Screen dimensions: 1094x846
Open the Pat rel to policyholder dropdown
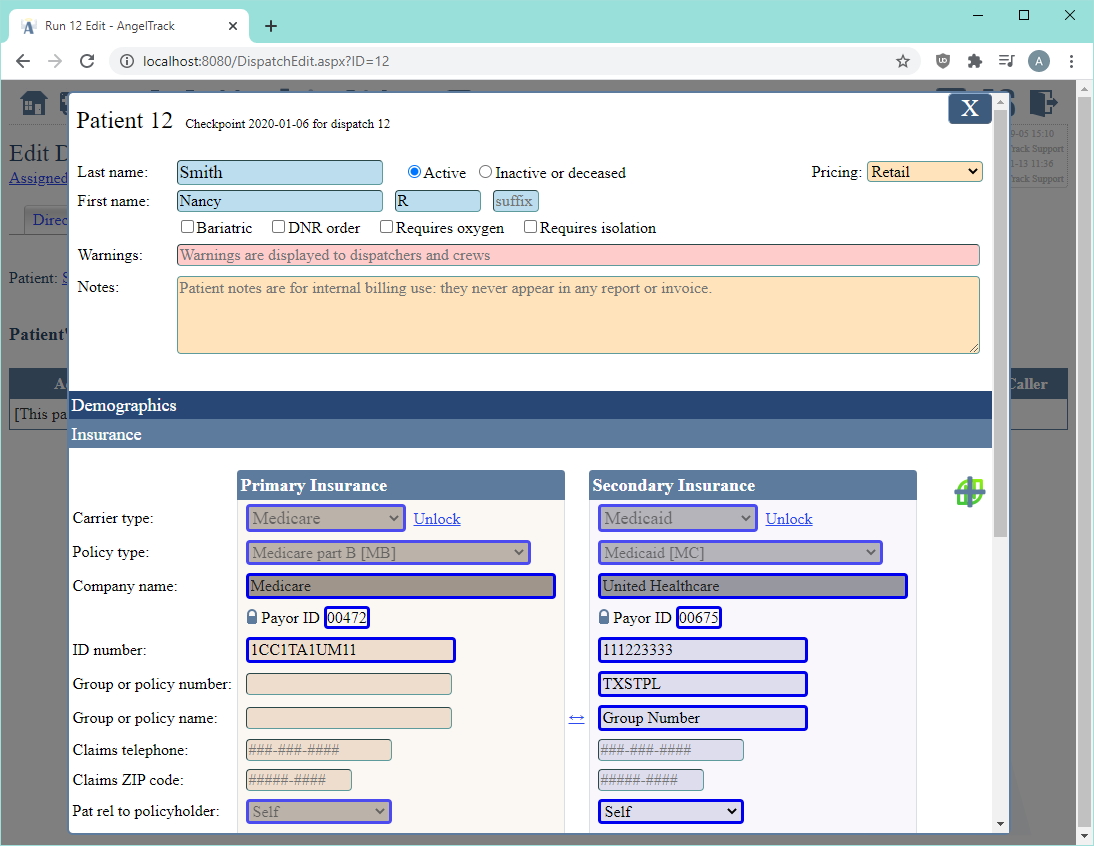(318, 811)
